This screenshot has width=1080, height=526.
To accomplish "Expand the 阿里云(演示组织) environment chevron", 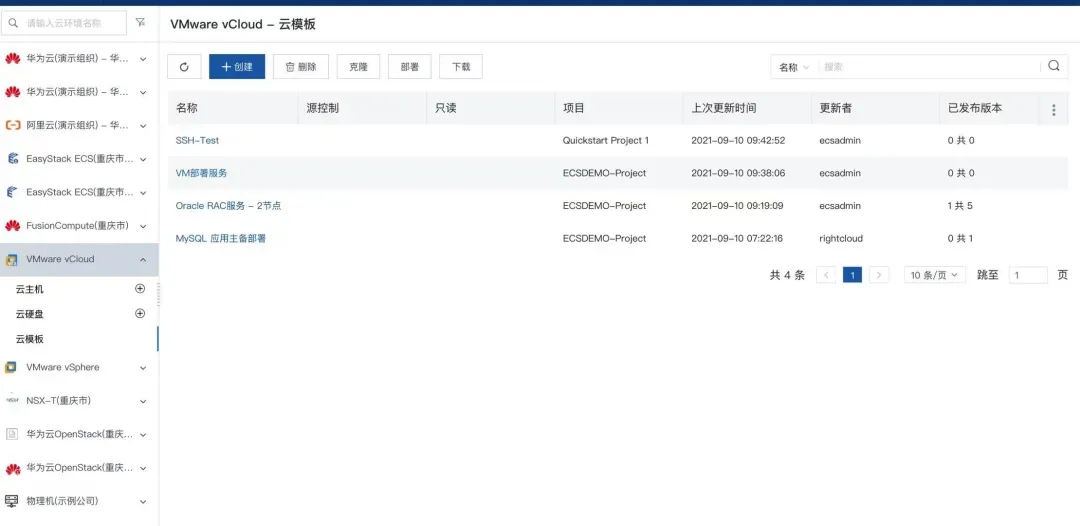I will (143, 126).
